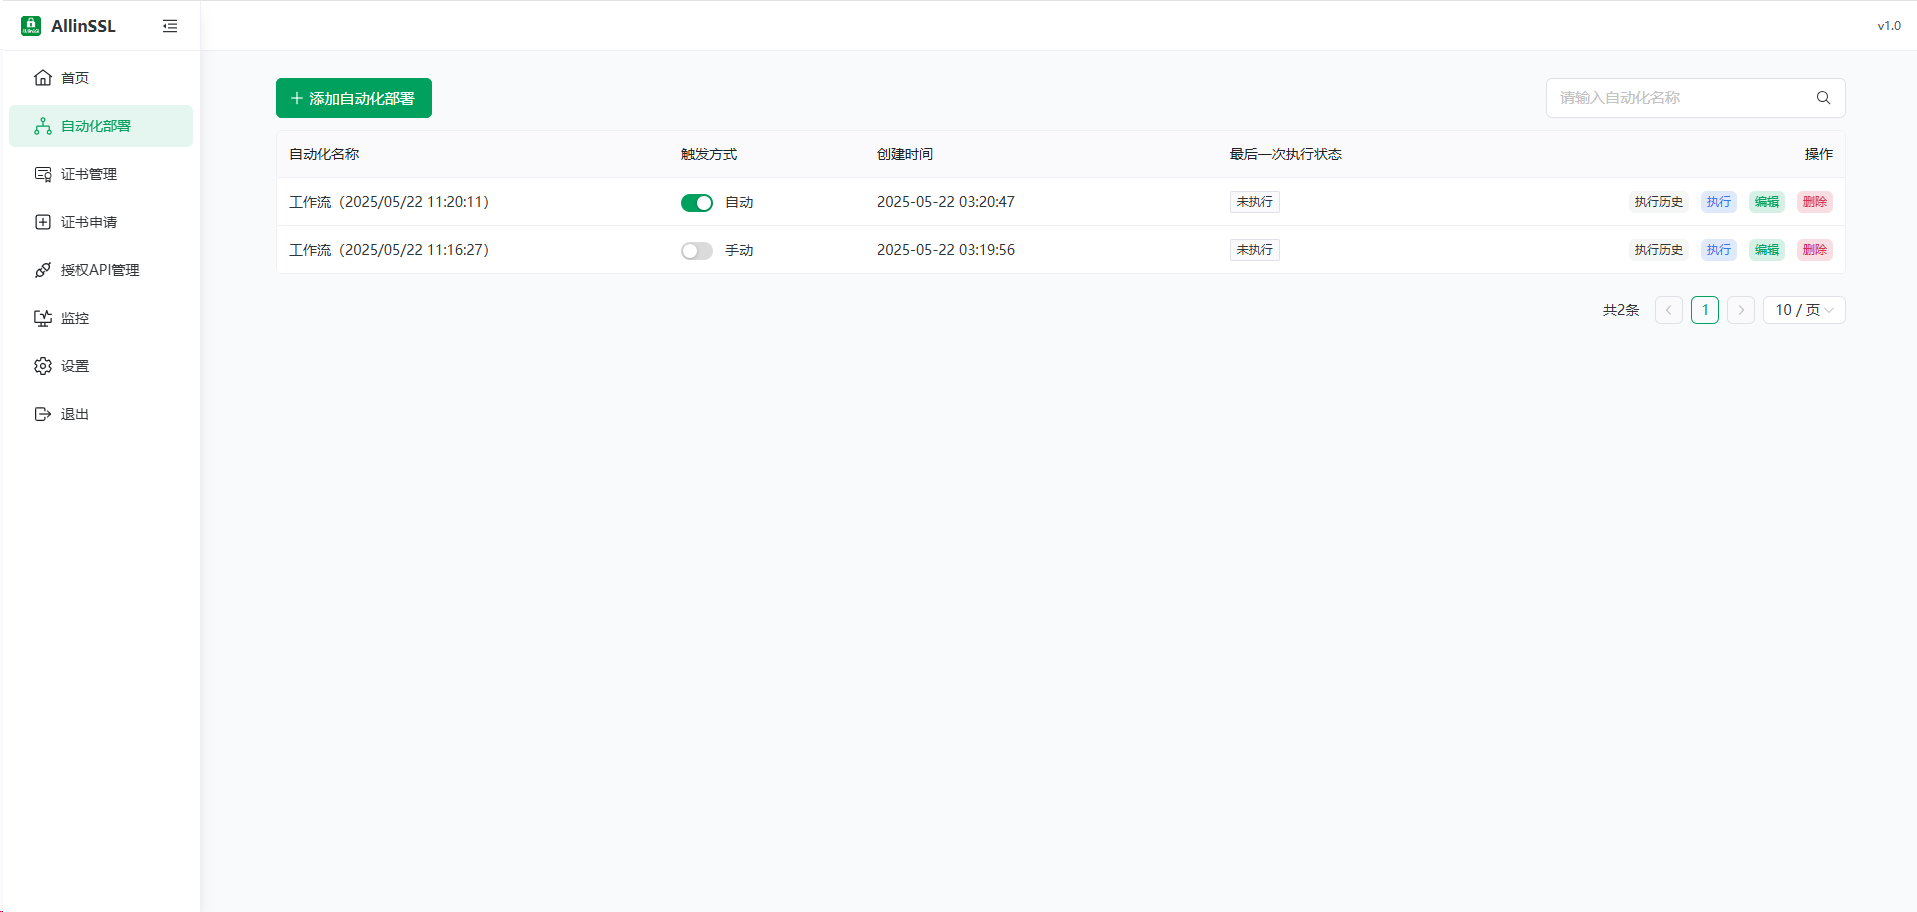Viewport: 1917px width, 912px height.
Task: Disable automatic trigger for the 11:20:11 workflow
Action: click(x=696, y=203)
